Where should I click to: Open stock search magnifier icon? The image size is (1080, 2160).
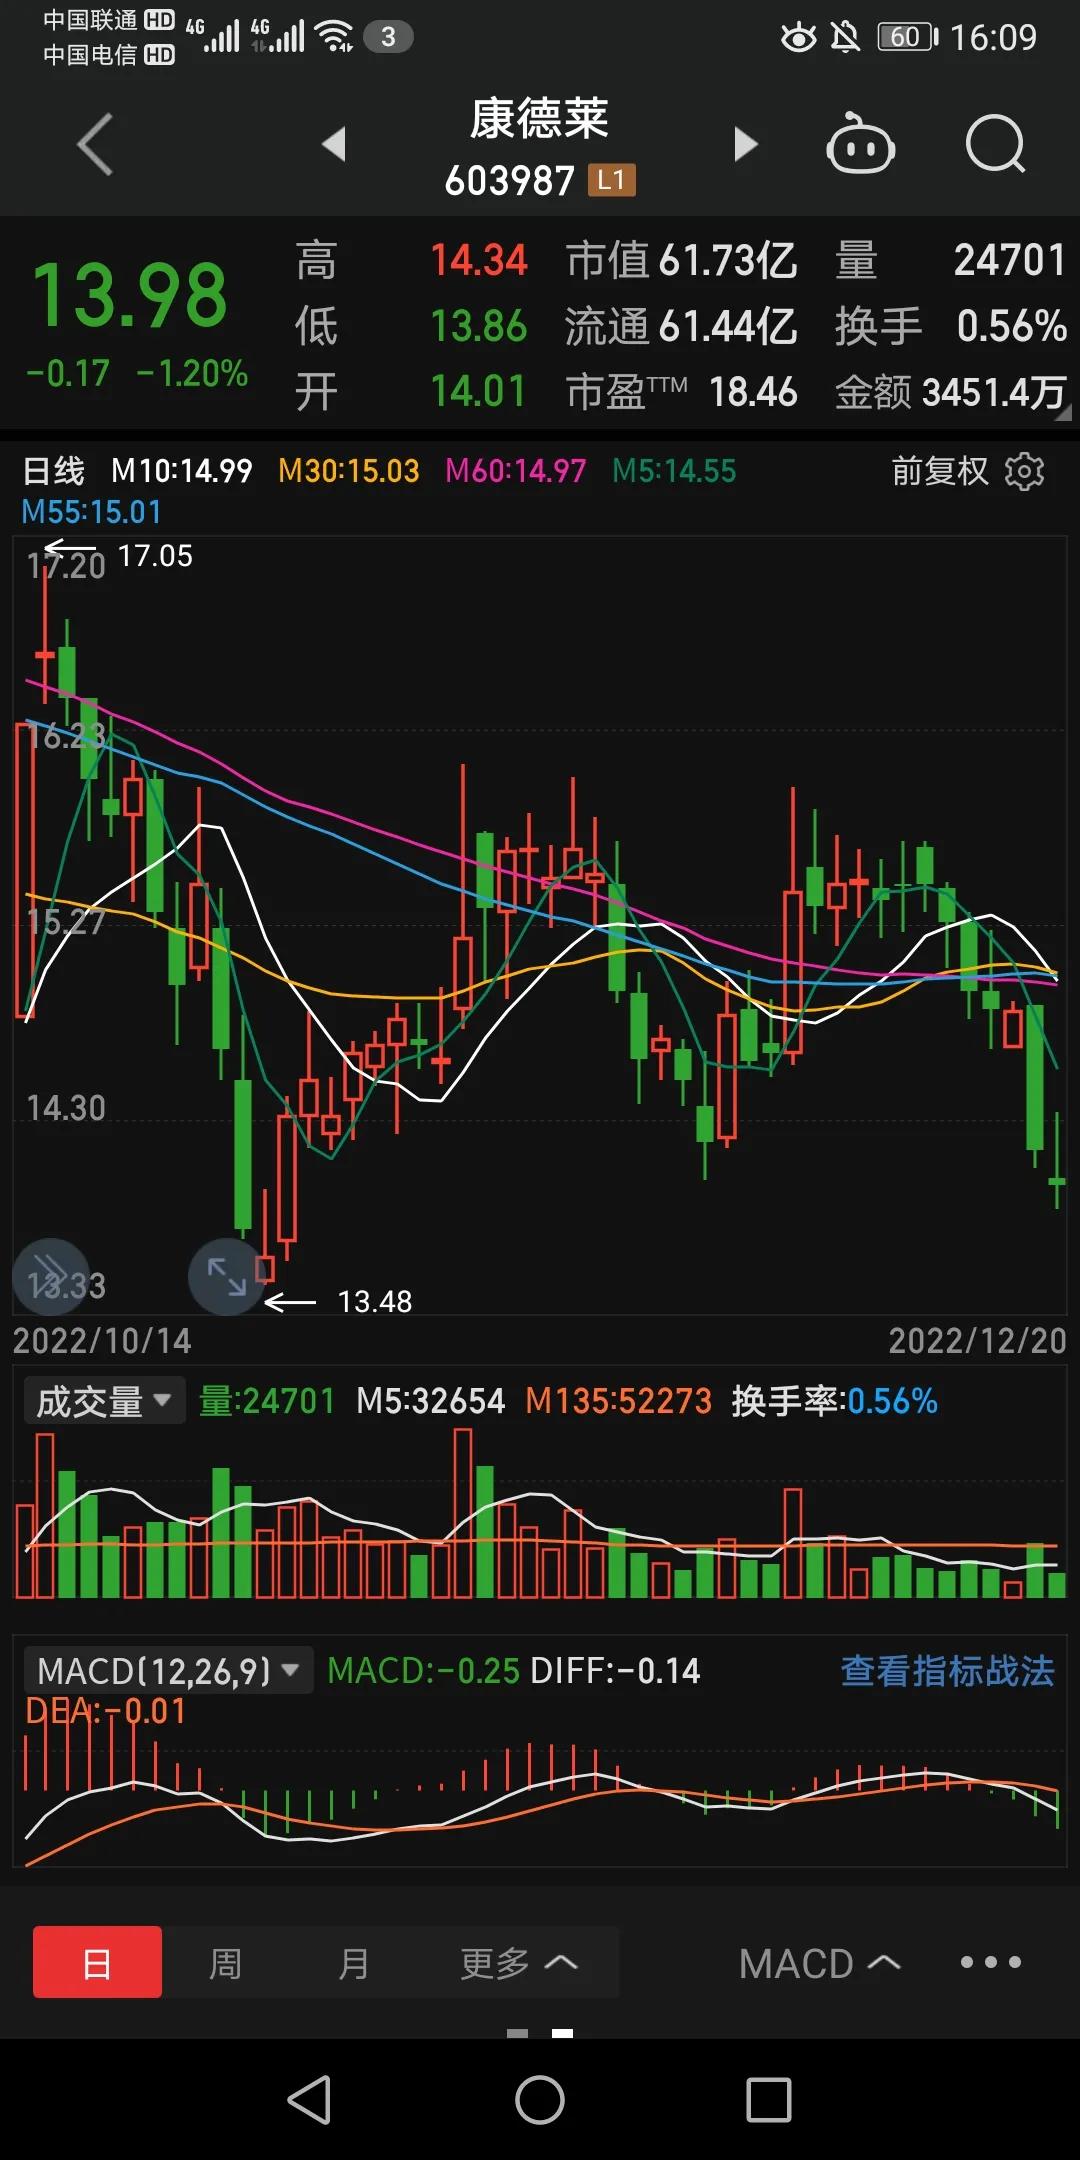(995, 144)
